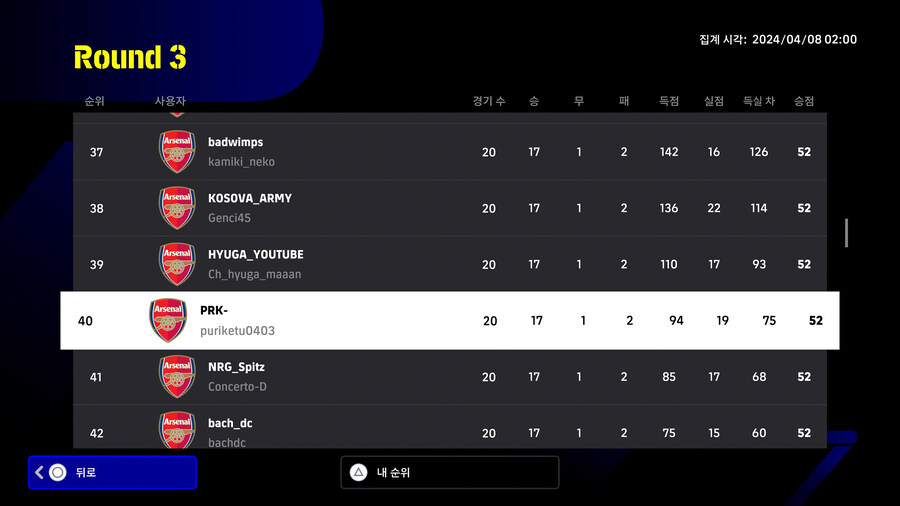The height and width of the screenshot is (506, 900).
Task: Select rank 41 NRG_Spitz row
Action: click(x=450, y=377)
